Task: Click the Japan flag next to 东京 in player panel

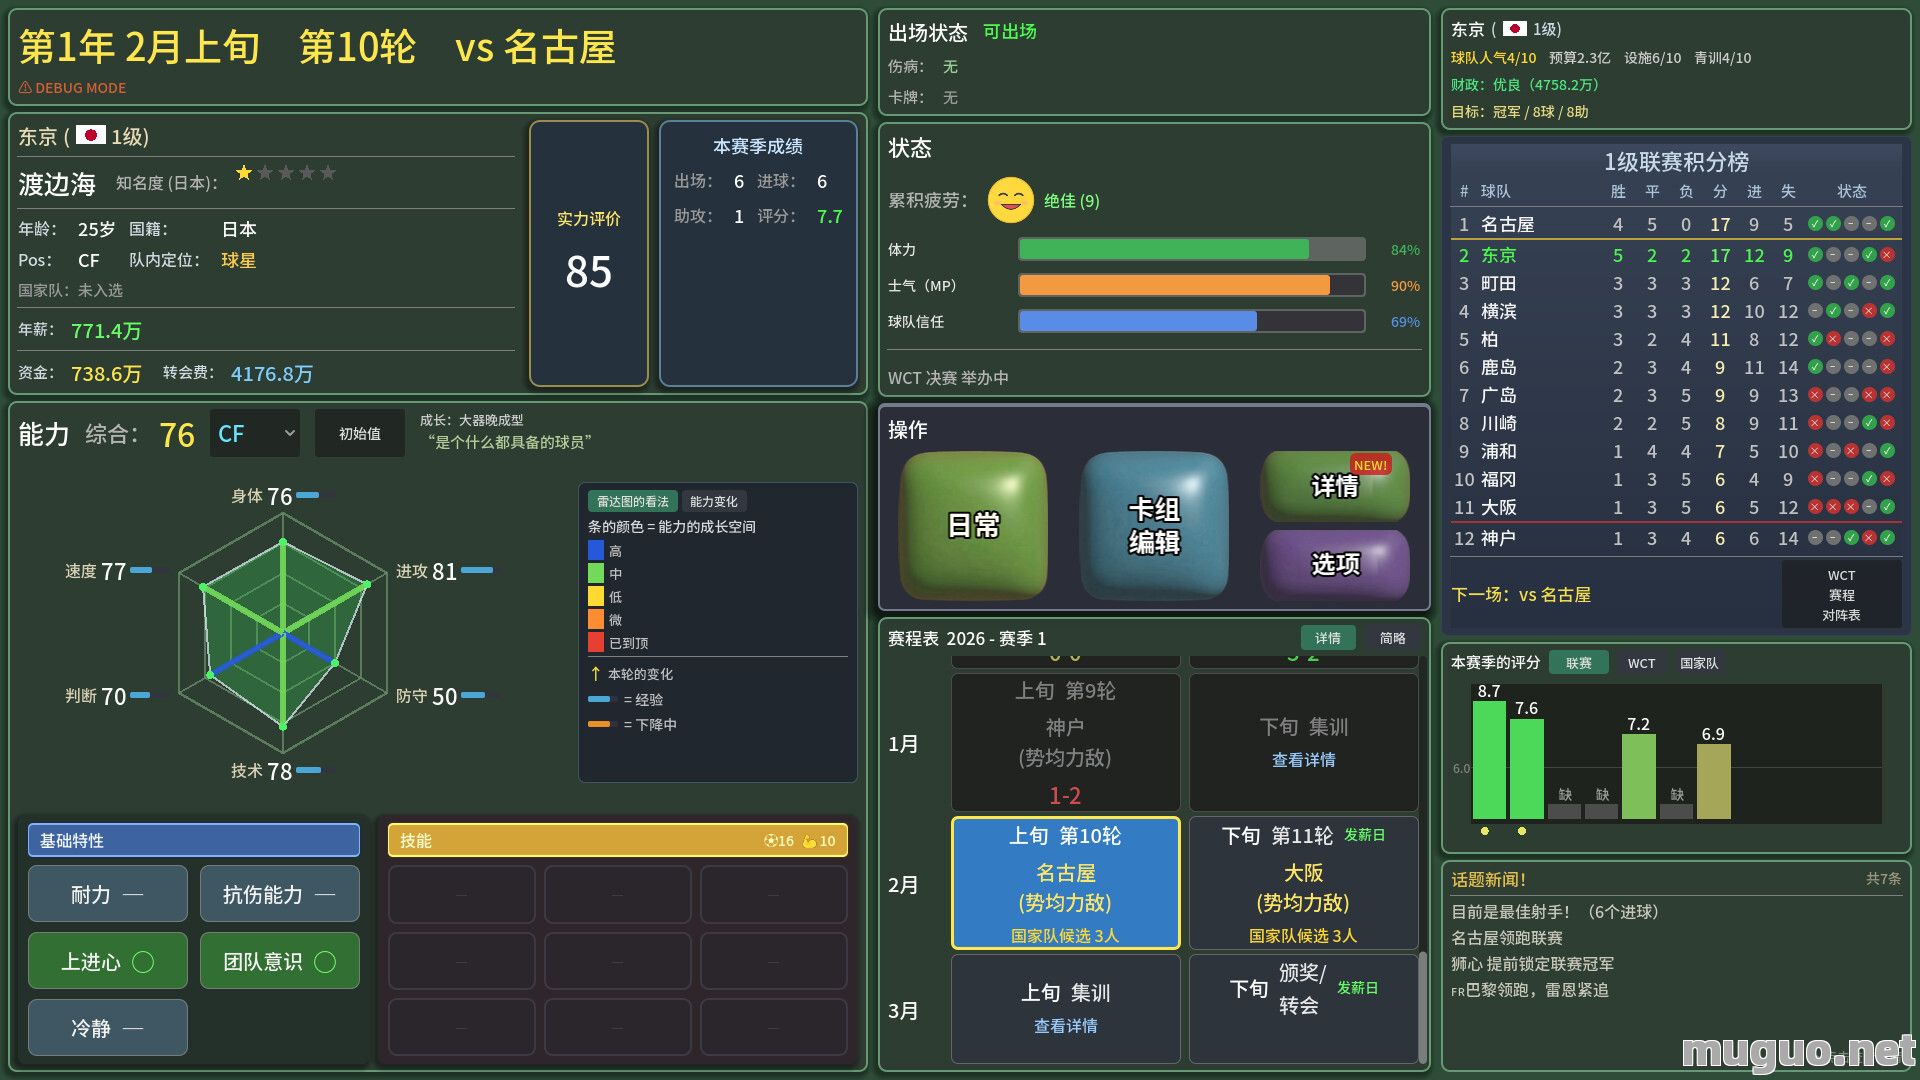Action: point(91,135)
